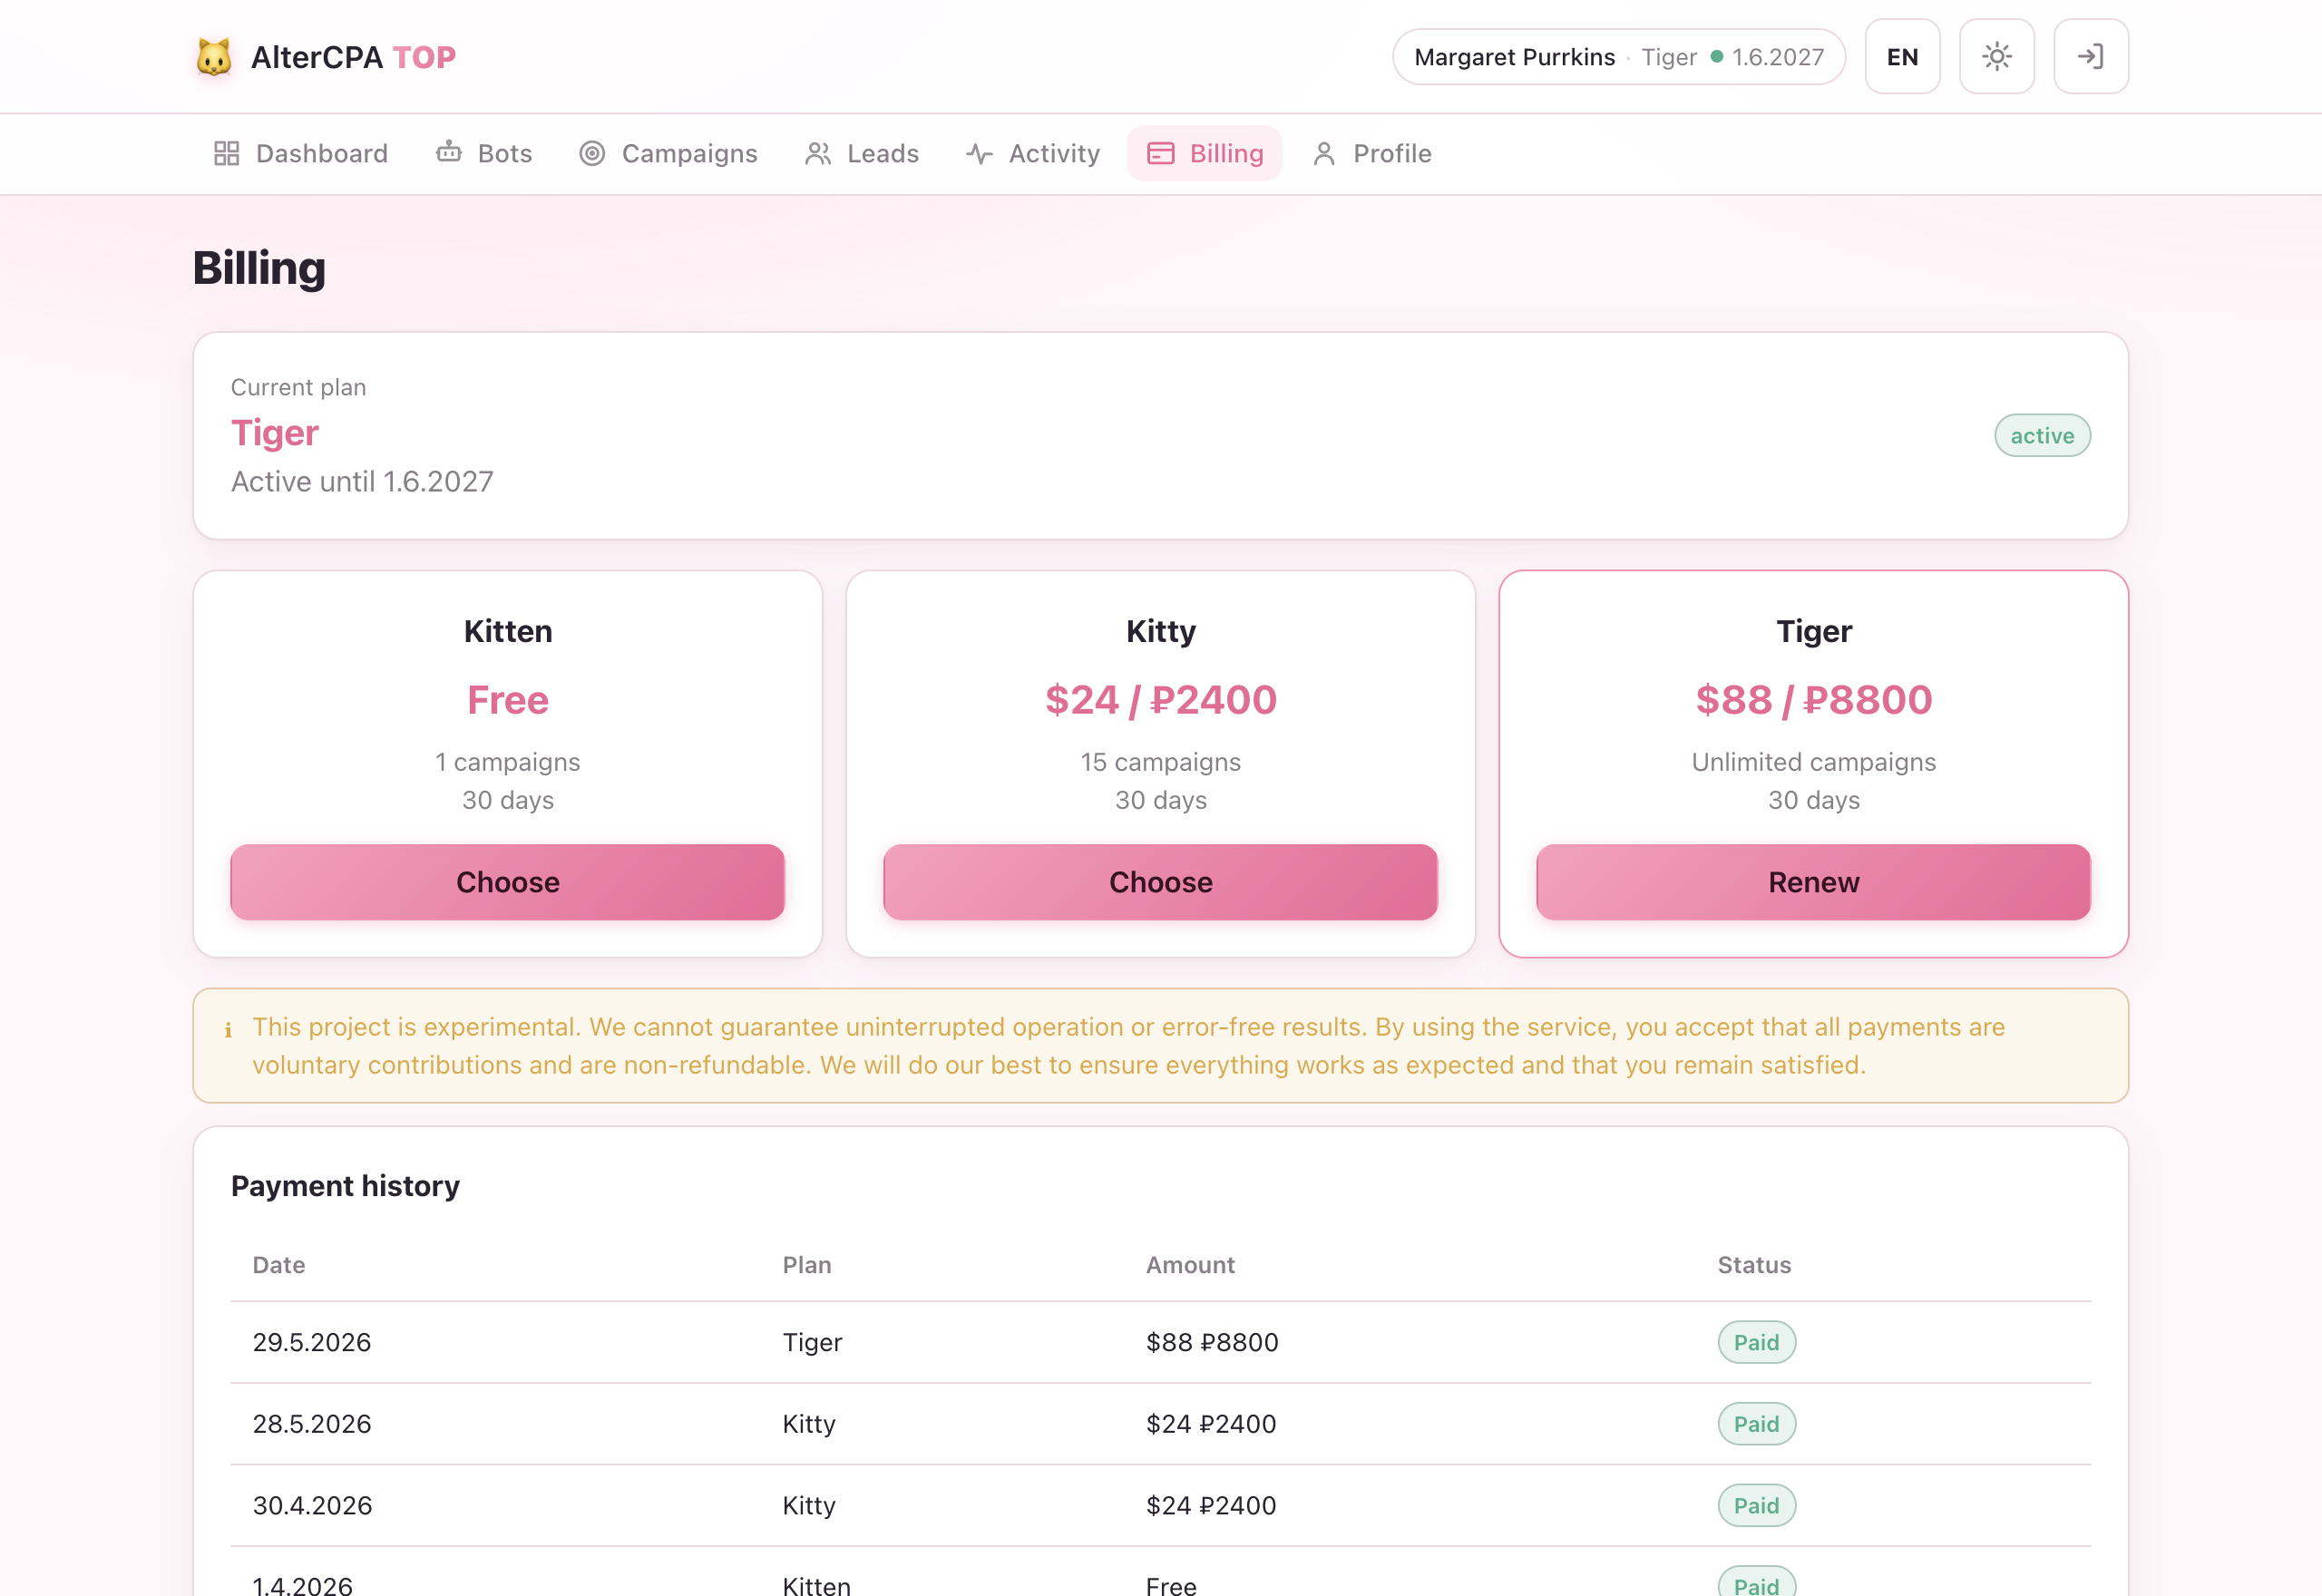Click the Profile person icon
The image size is (2322, 1596).
1324,153
